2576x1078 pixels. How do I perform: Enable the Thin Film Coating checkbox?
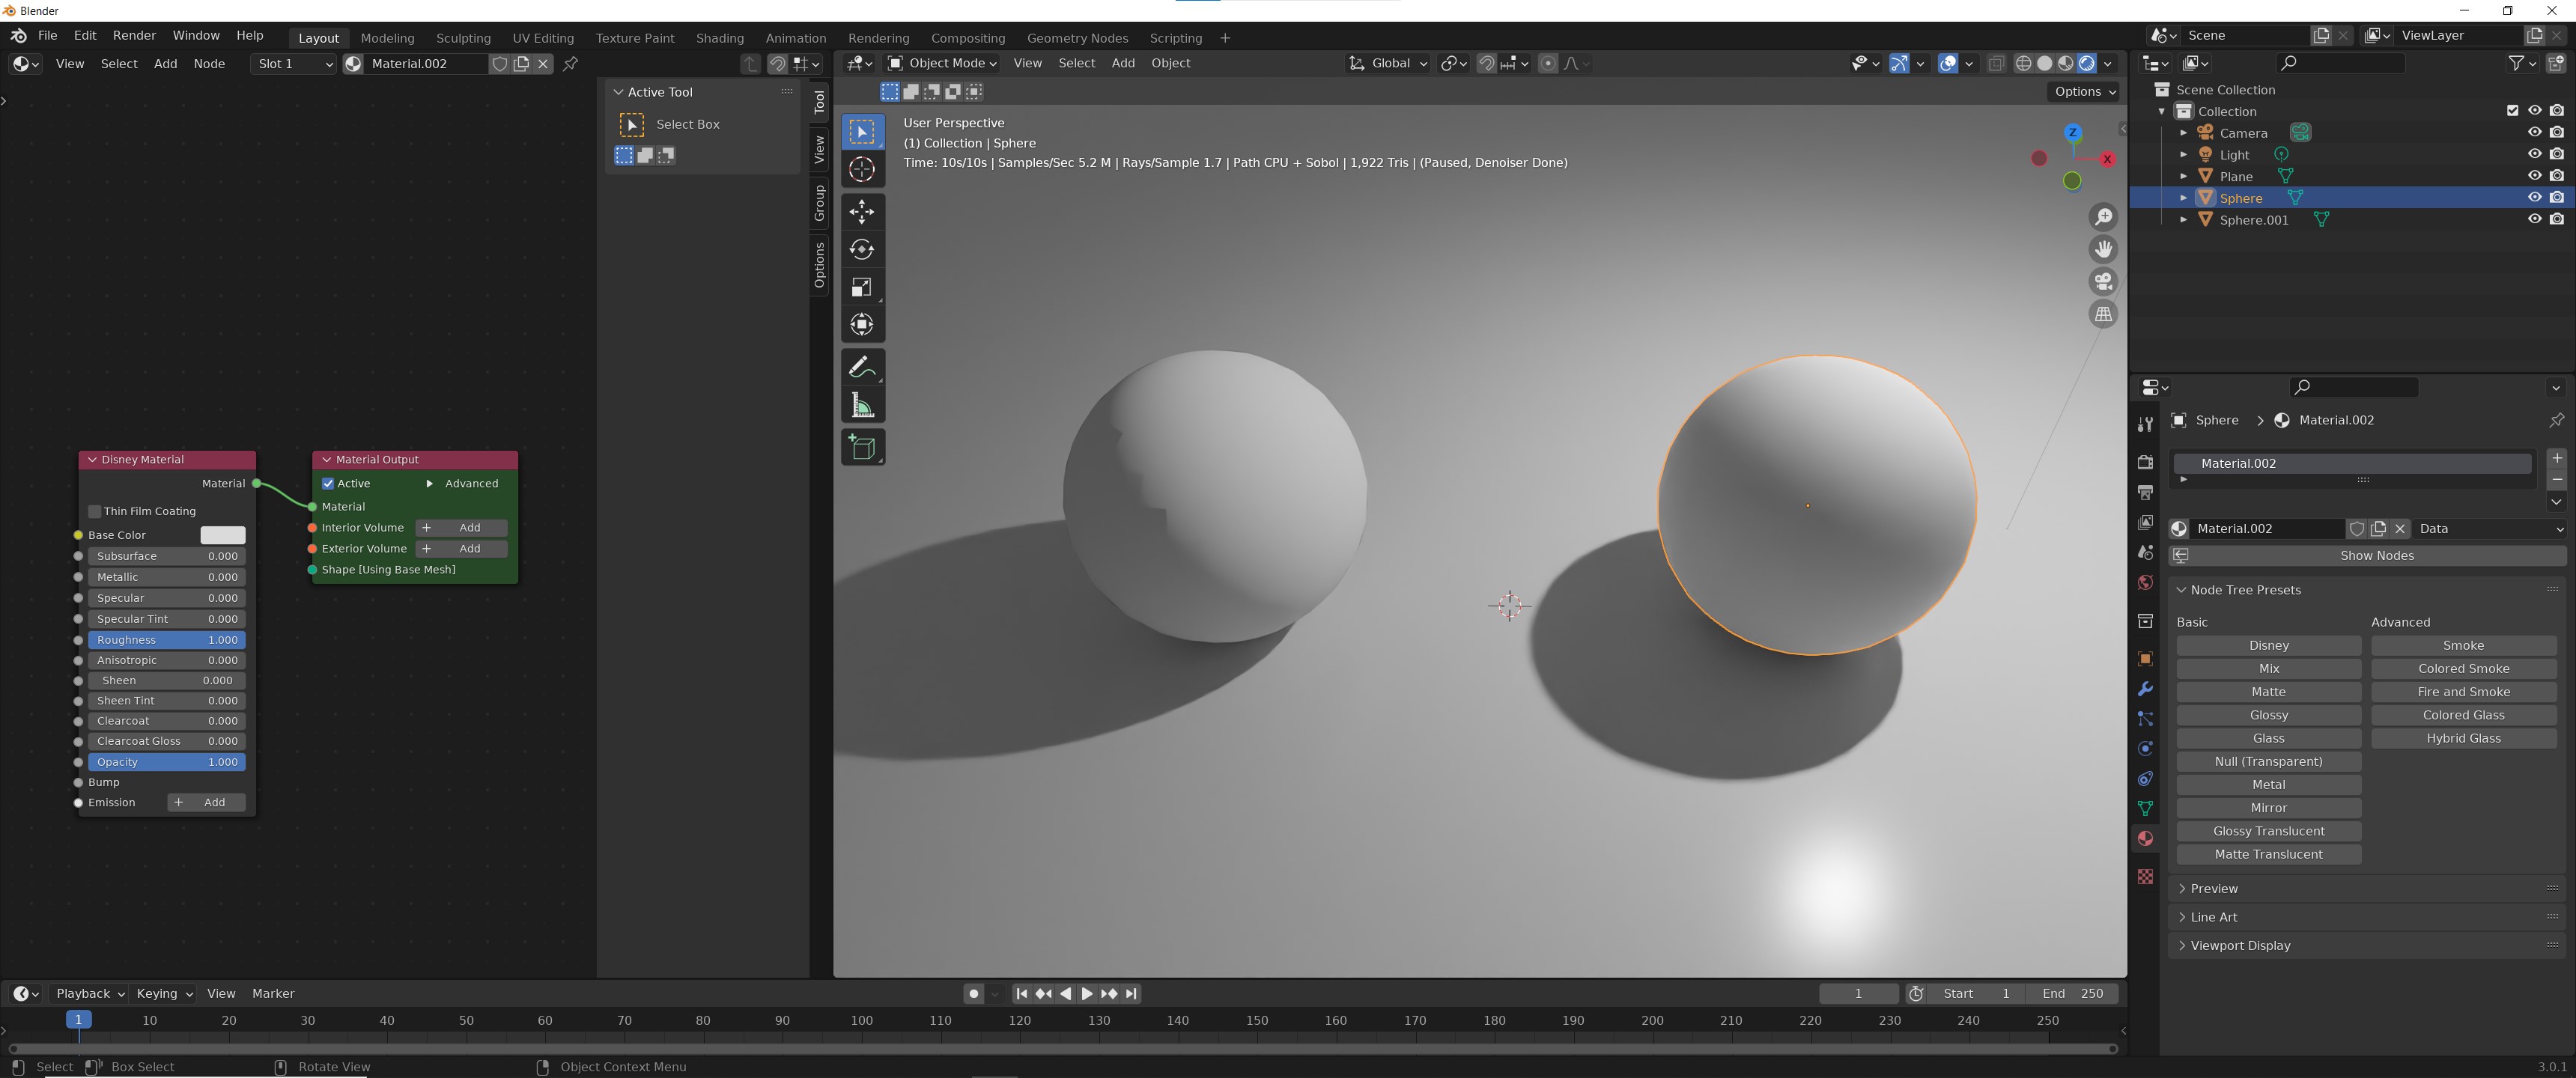pyautogui.click(x=95, y=511)
